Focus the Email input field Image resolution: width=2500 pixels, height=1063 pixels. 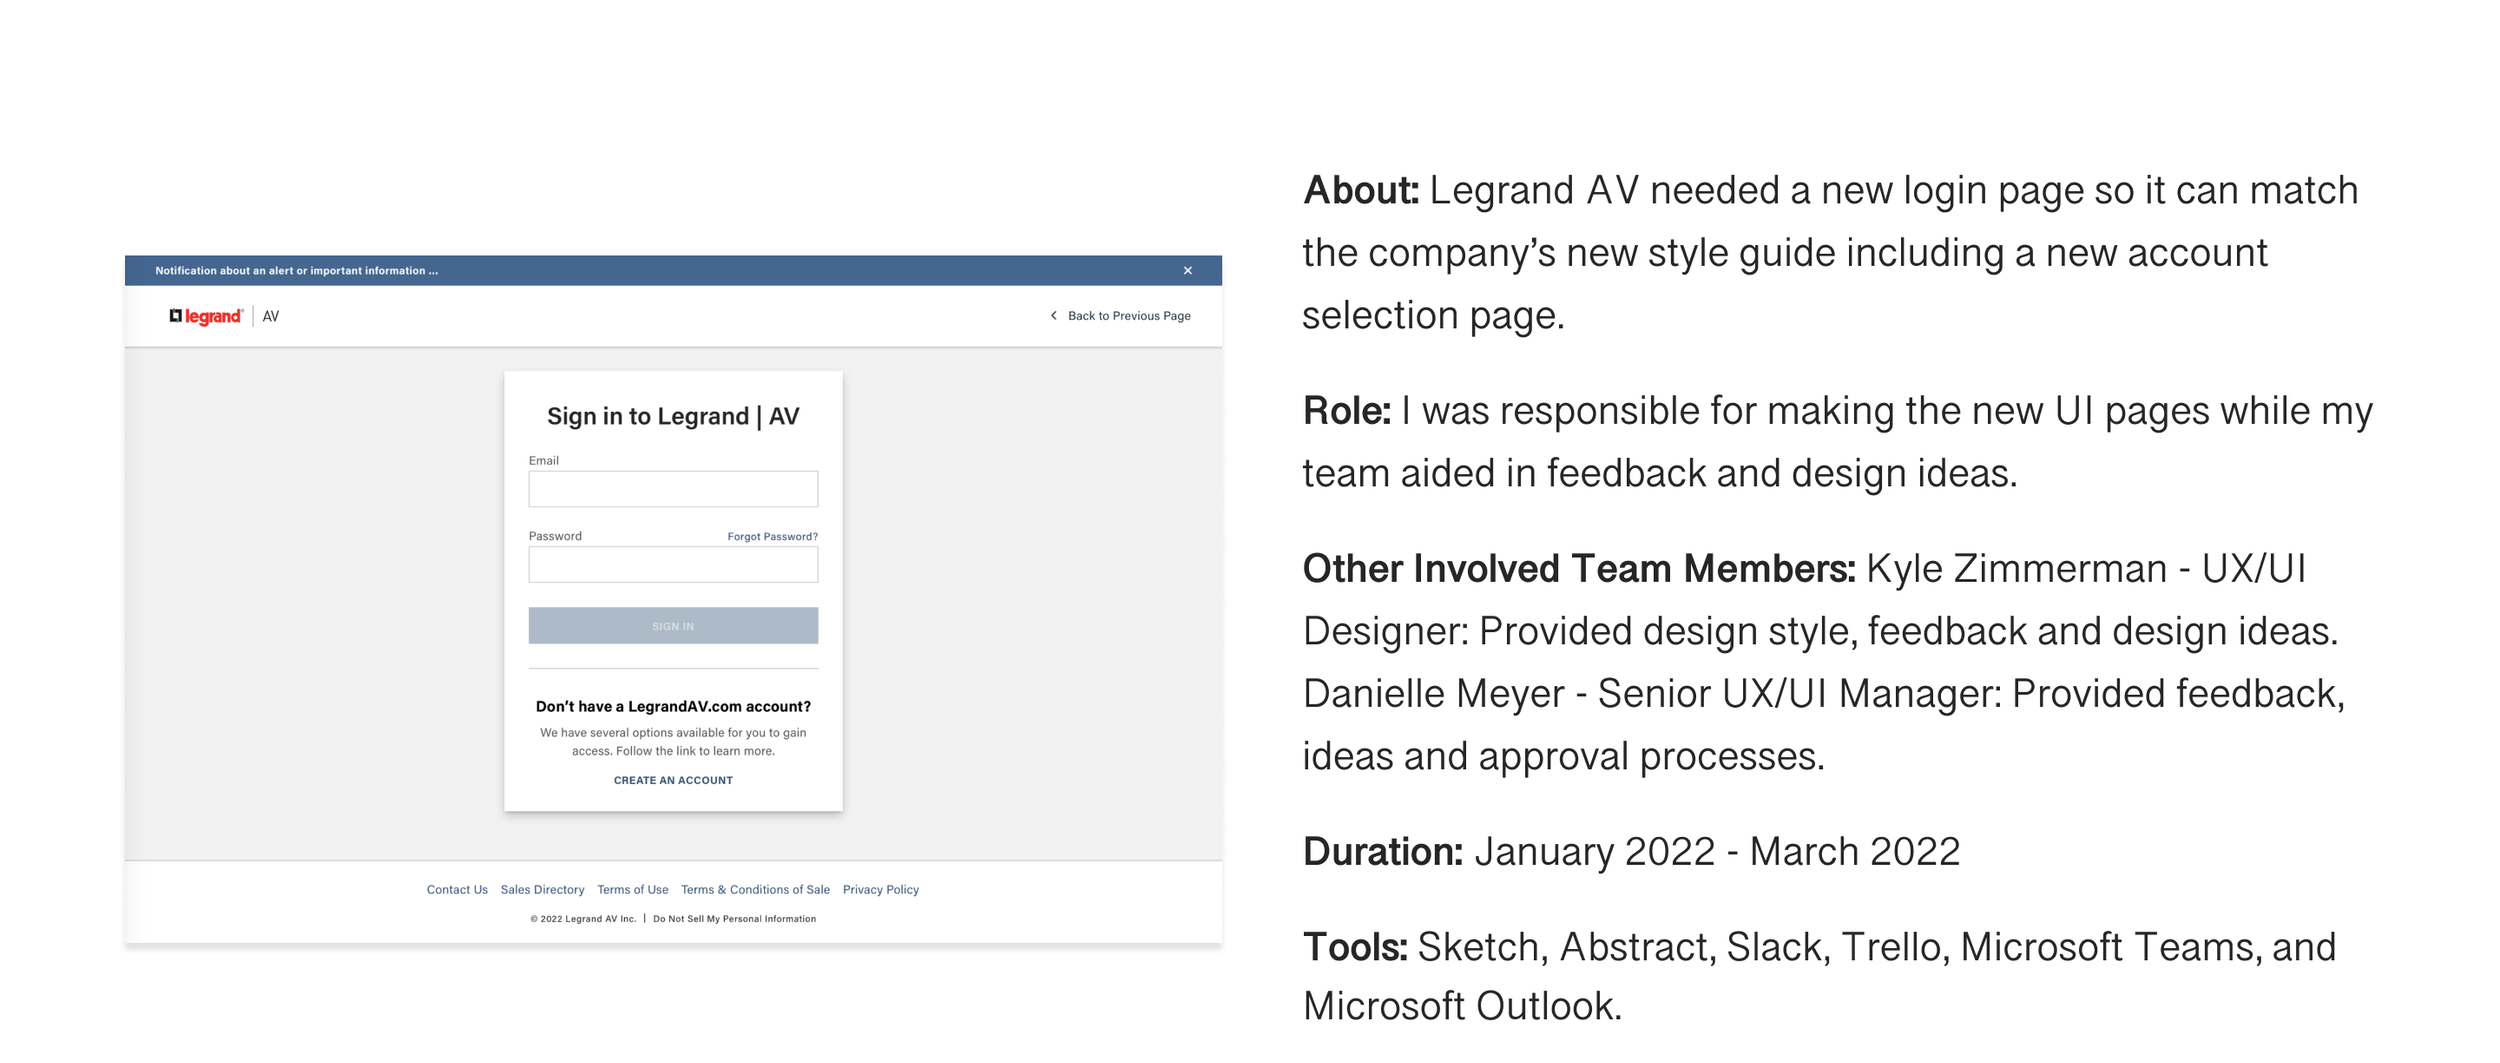pos(673,489)
